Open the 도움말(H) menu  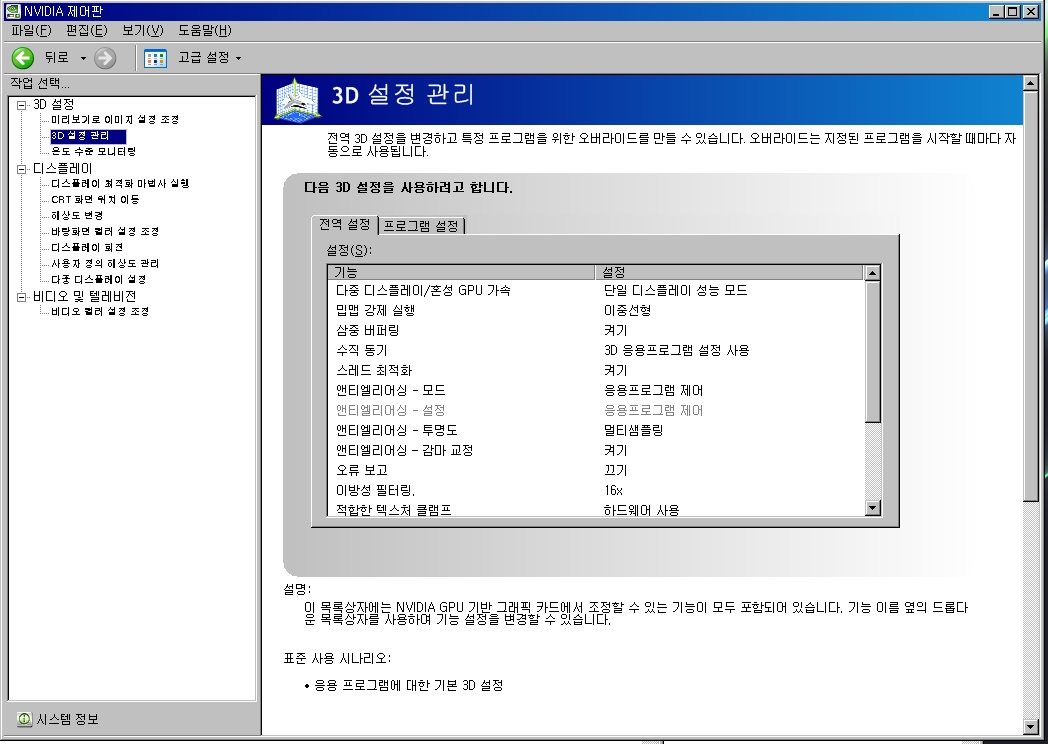pos(205,30)
